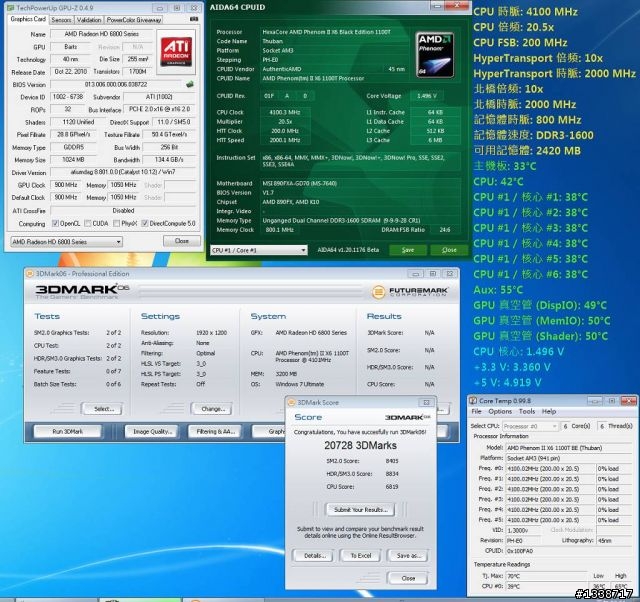Toggle the PhysX checkbox in GPU-Z
This screenshot has width=640, height=602.
116,223
